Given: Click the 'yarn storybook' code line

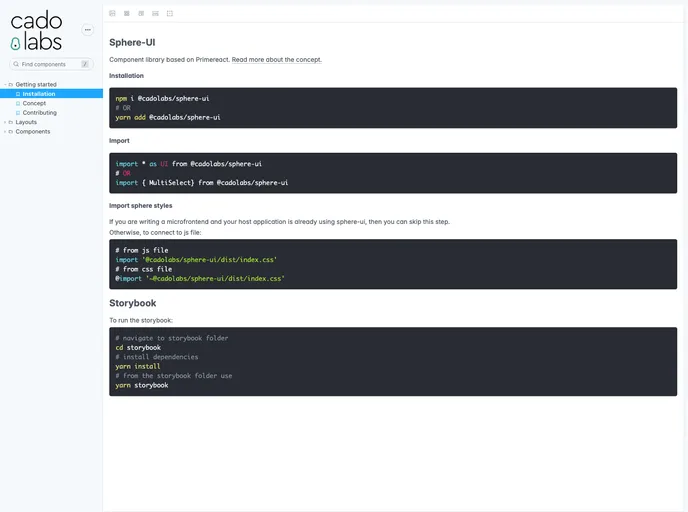Looking at the screenshot, I should coord(142,385).
